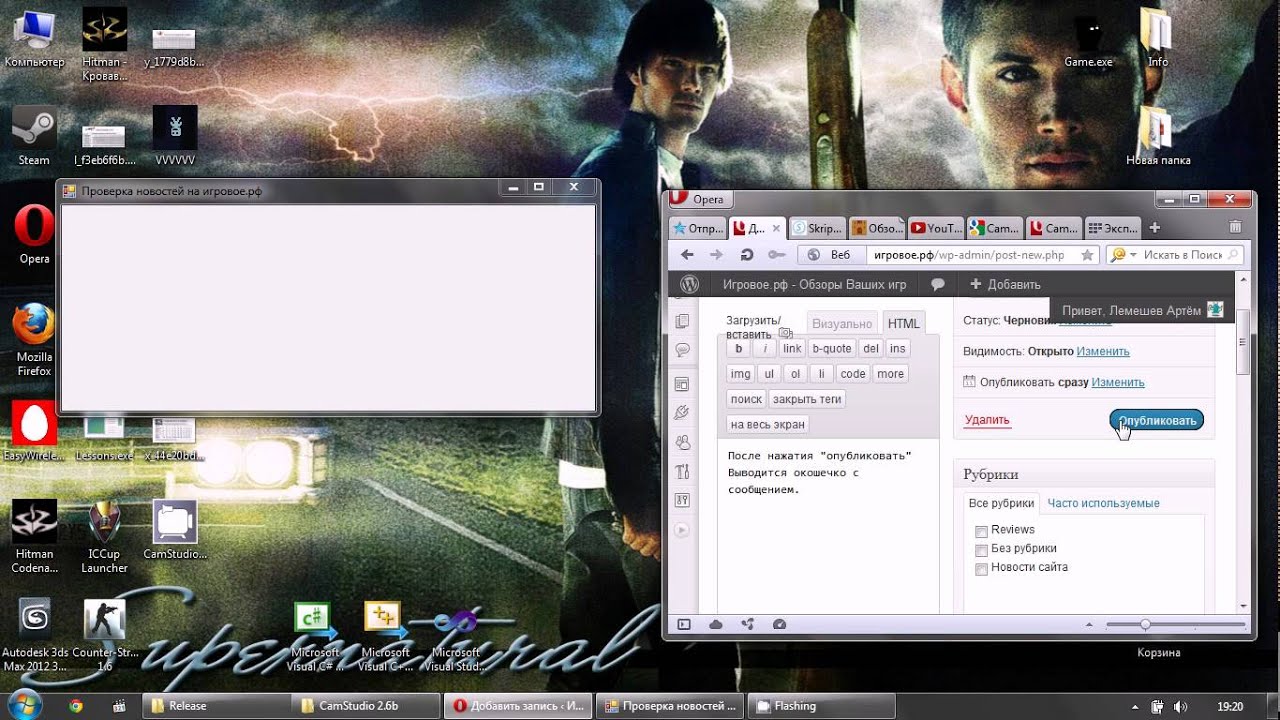Reload the page in Opera
Screen dimensions: 1280x720
(x=747, y=255)
